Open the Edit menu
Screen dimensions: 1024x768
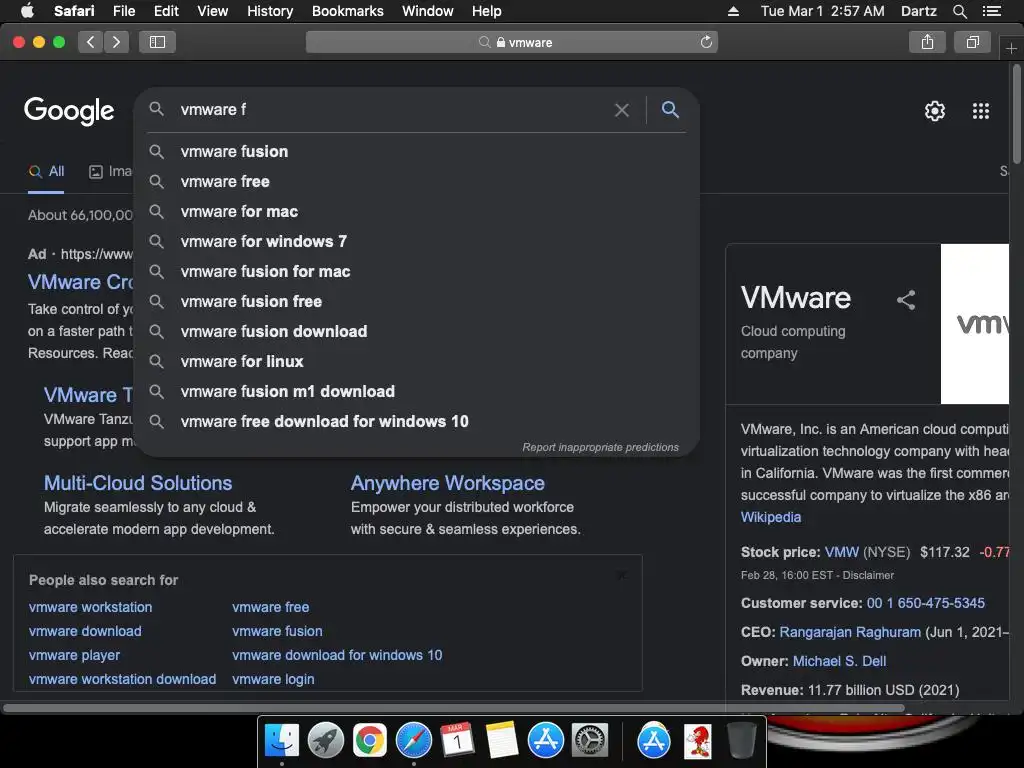click(166, 11)
